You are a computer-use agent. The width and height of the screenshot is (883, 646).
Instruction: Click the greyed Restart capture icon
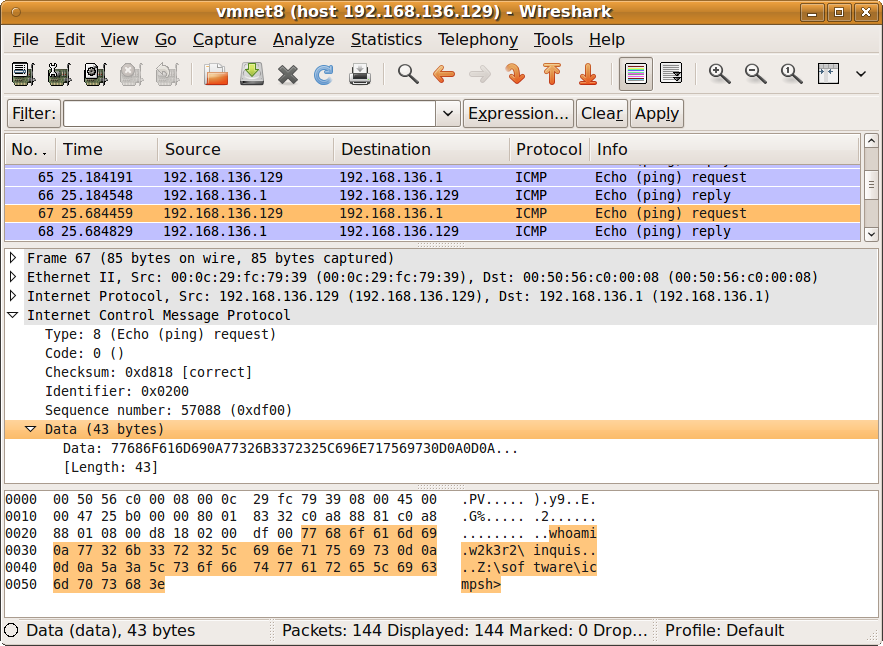click(x=167, y=74)
